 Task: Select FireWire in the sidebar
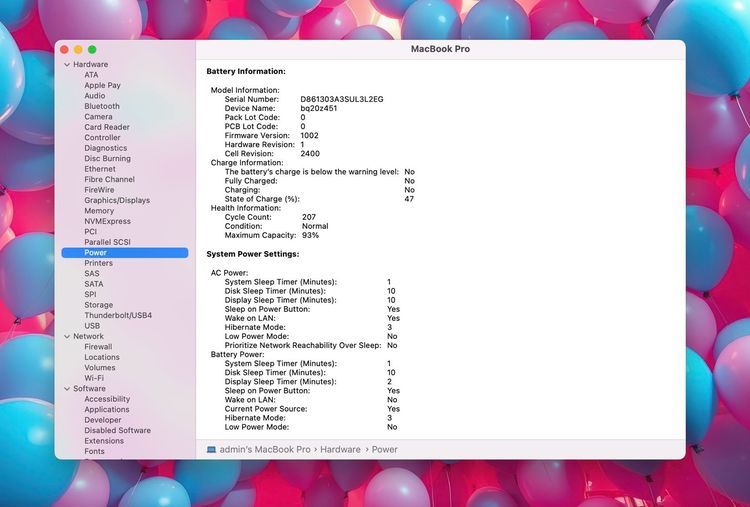[x=99, y=190]
